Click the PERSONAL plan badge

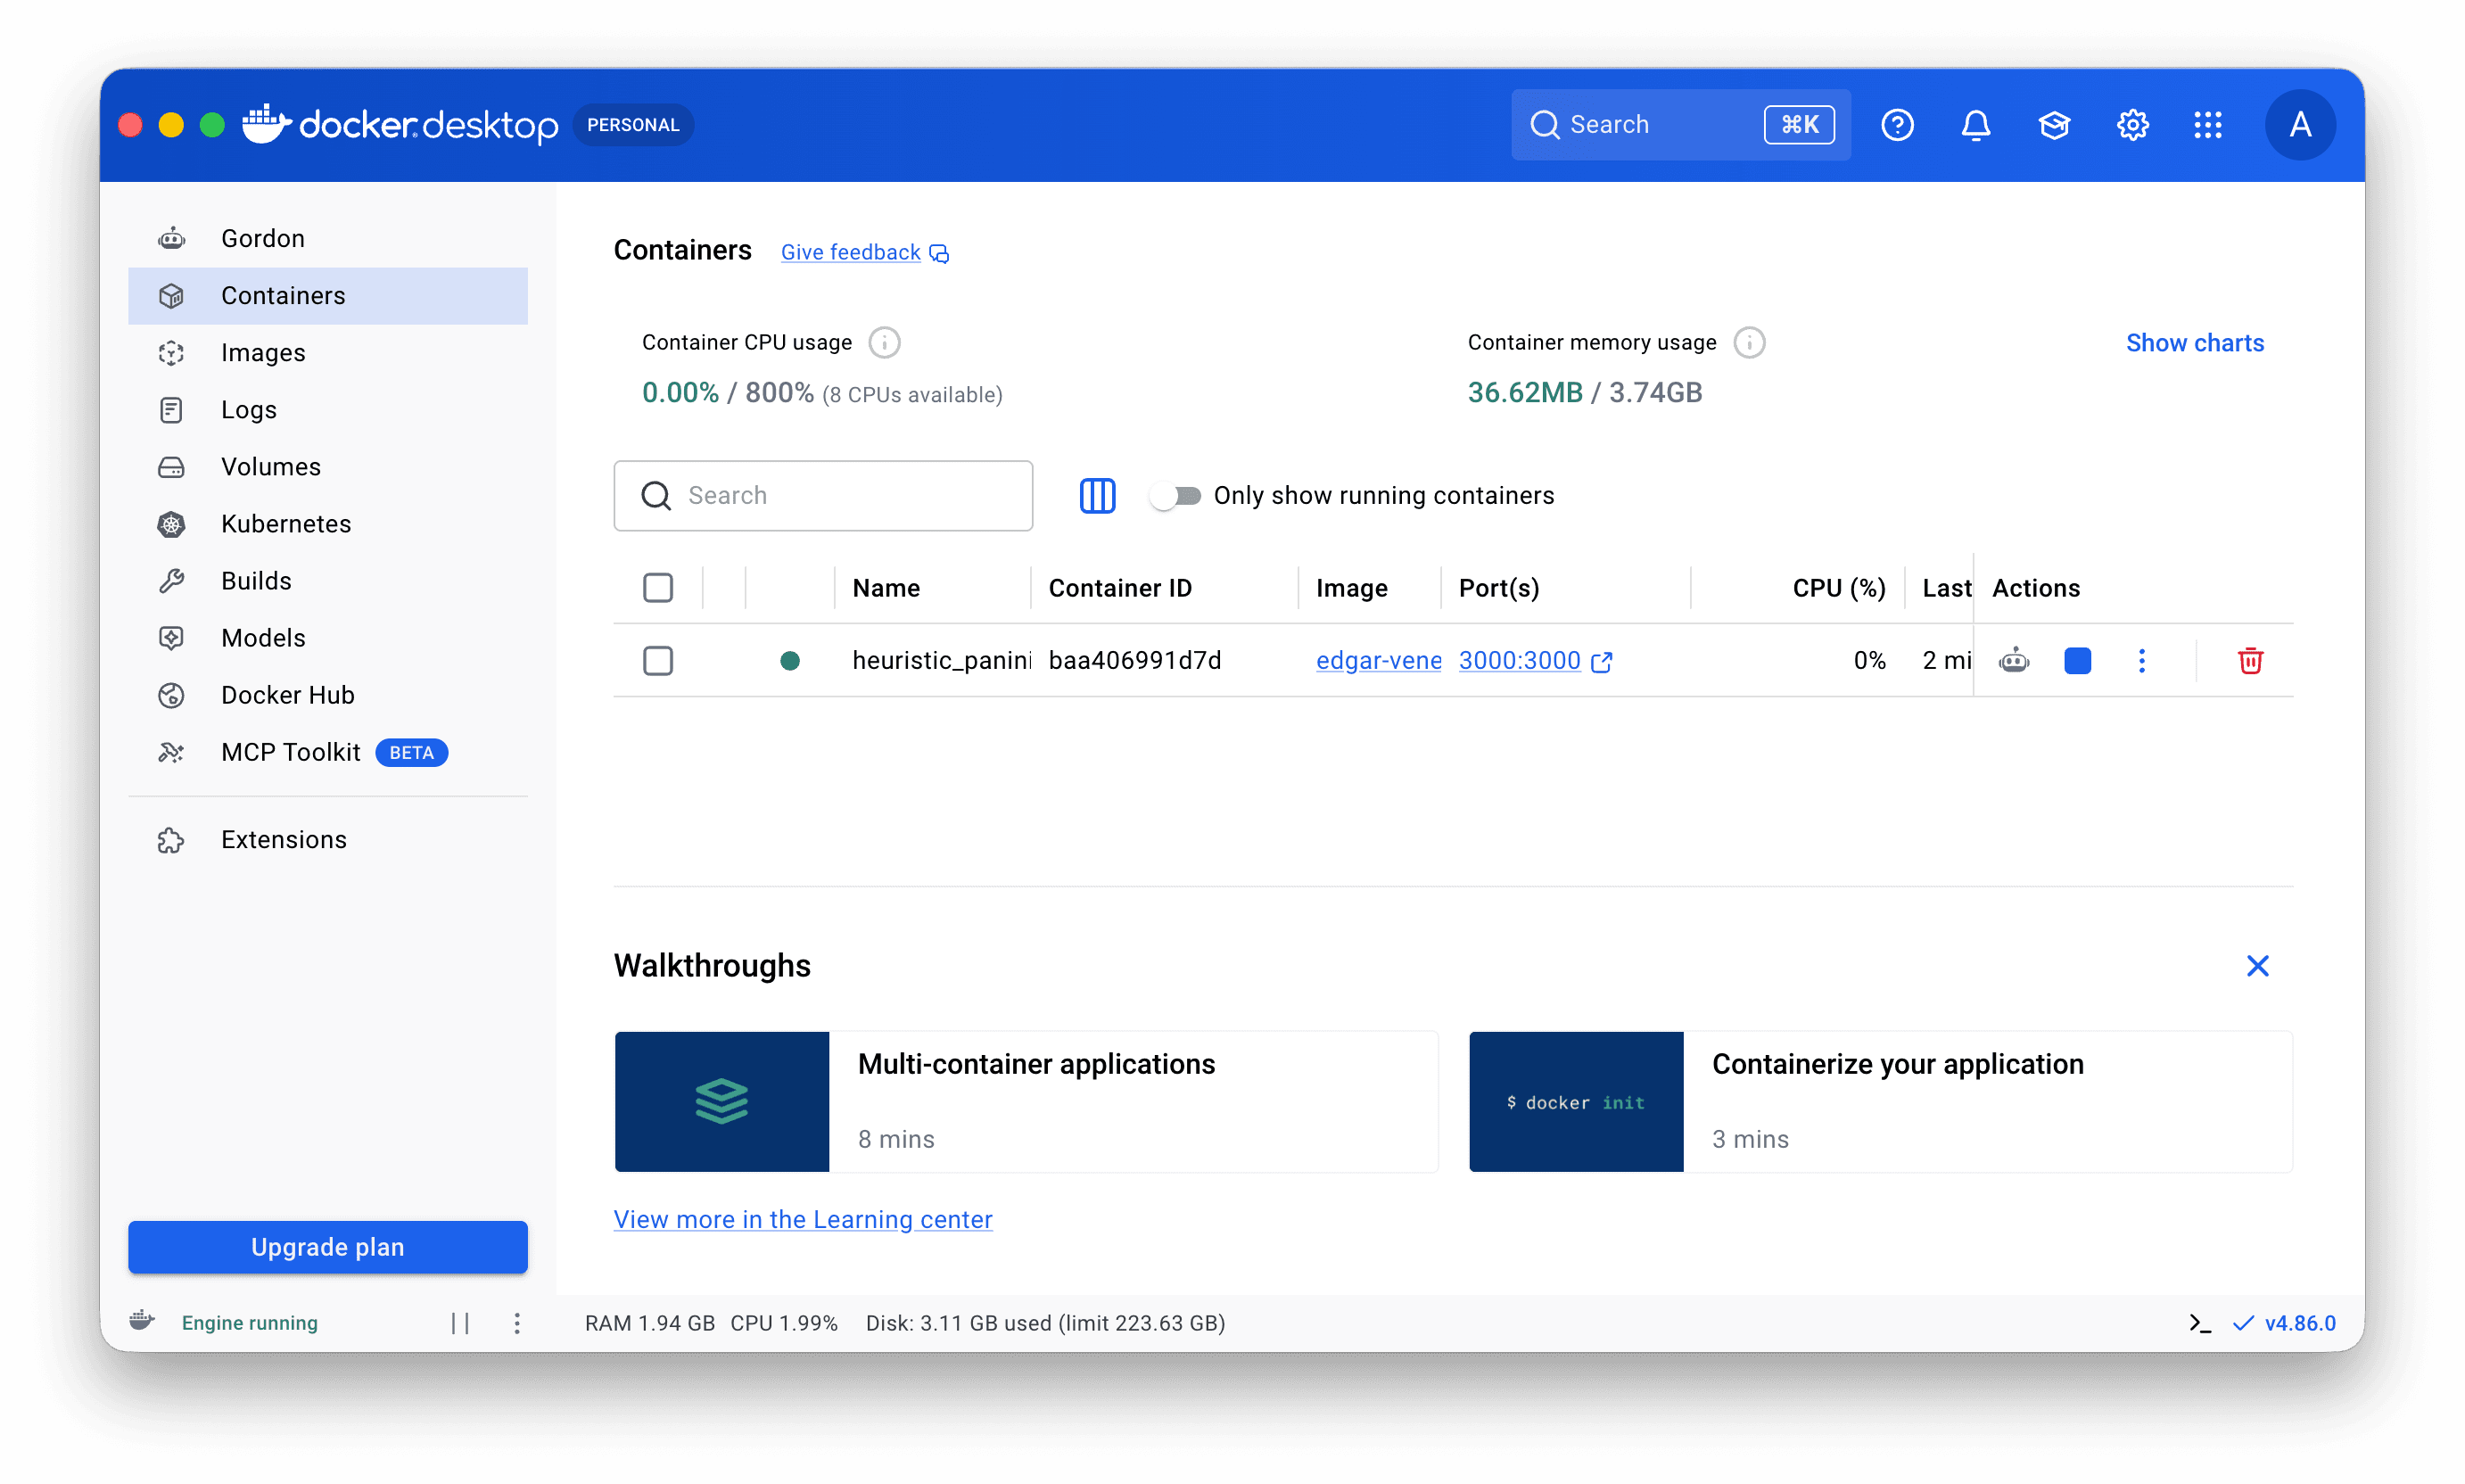tap(633, 125)
